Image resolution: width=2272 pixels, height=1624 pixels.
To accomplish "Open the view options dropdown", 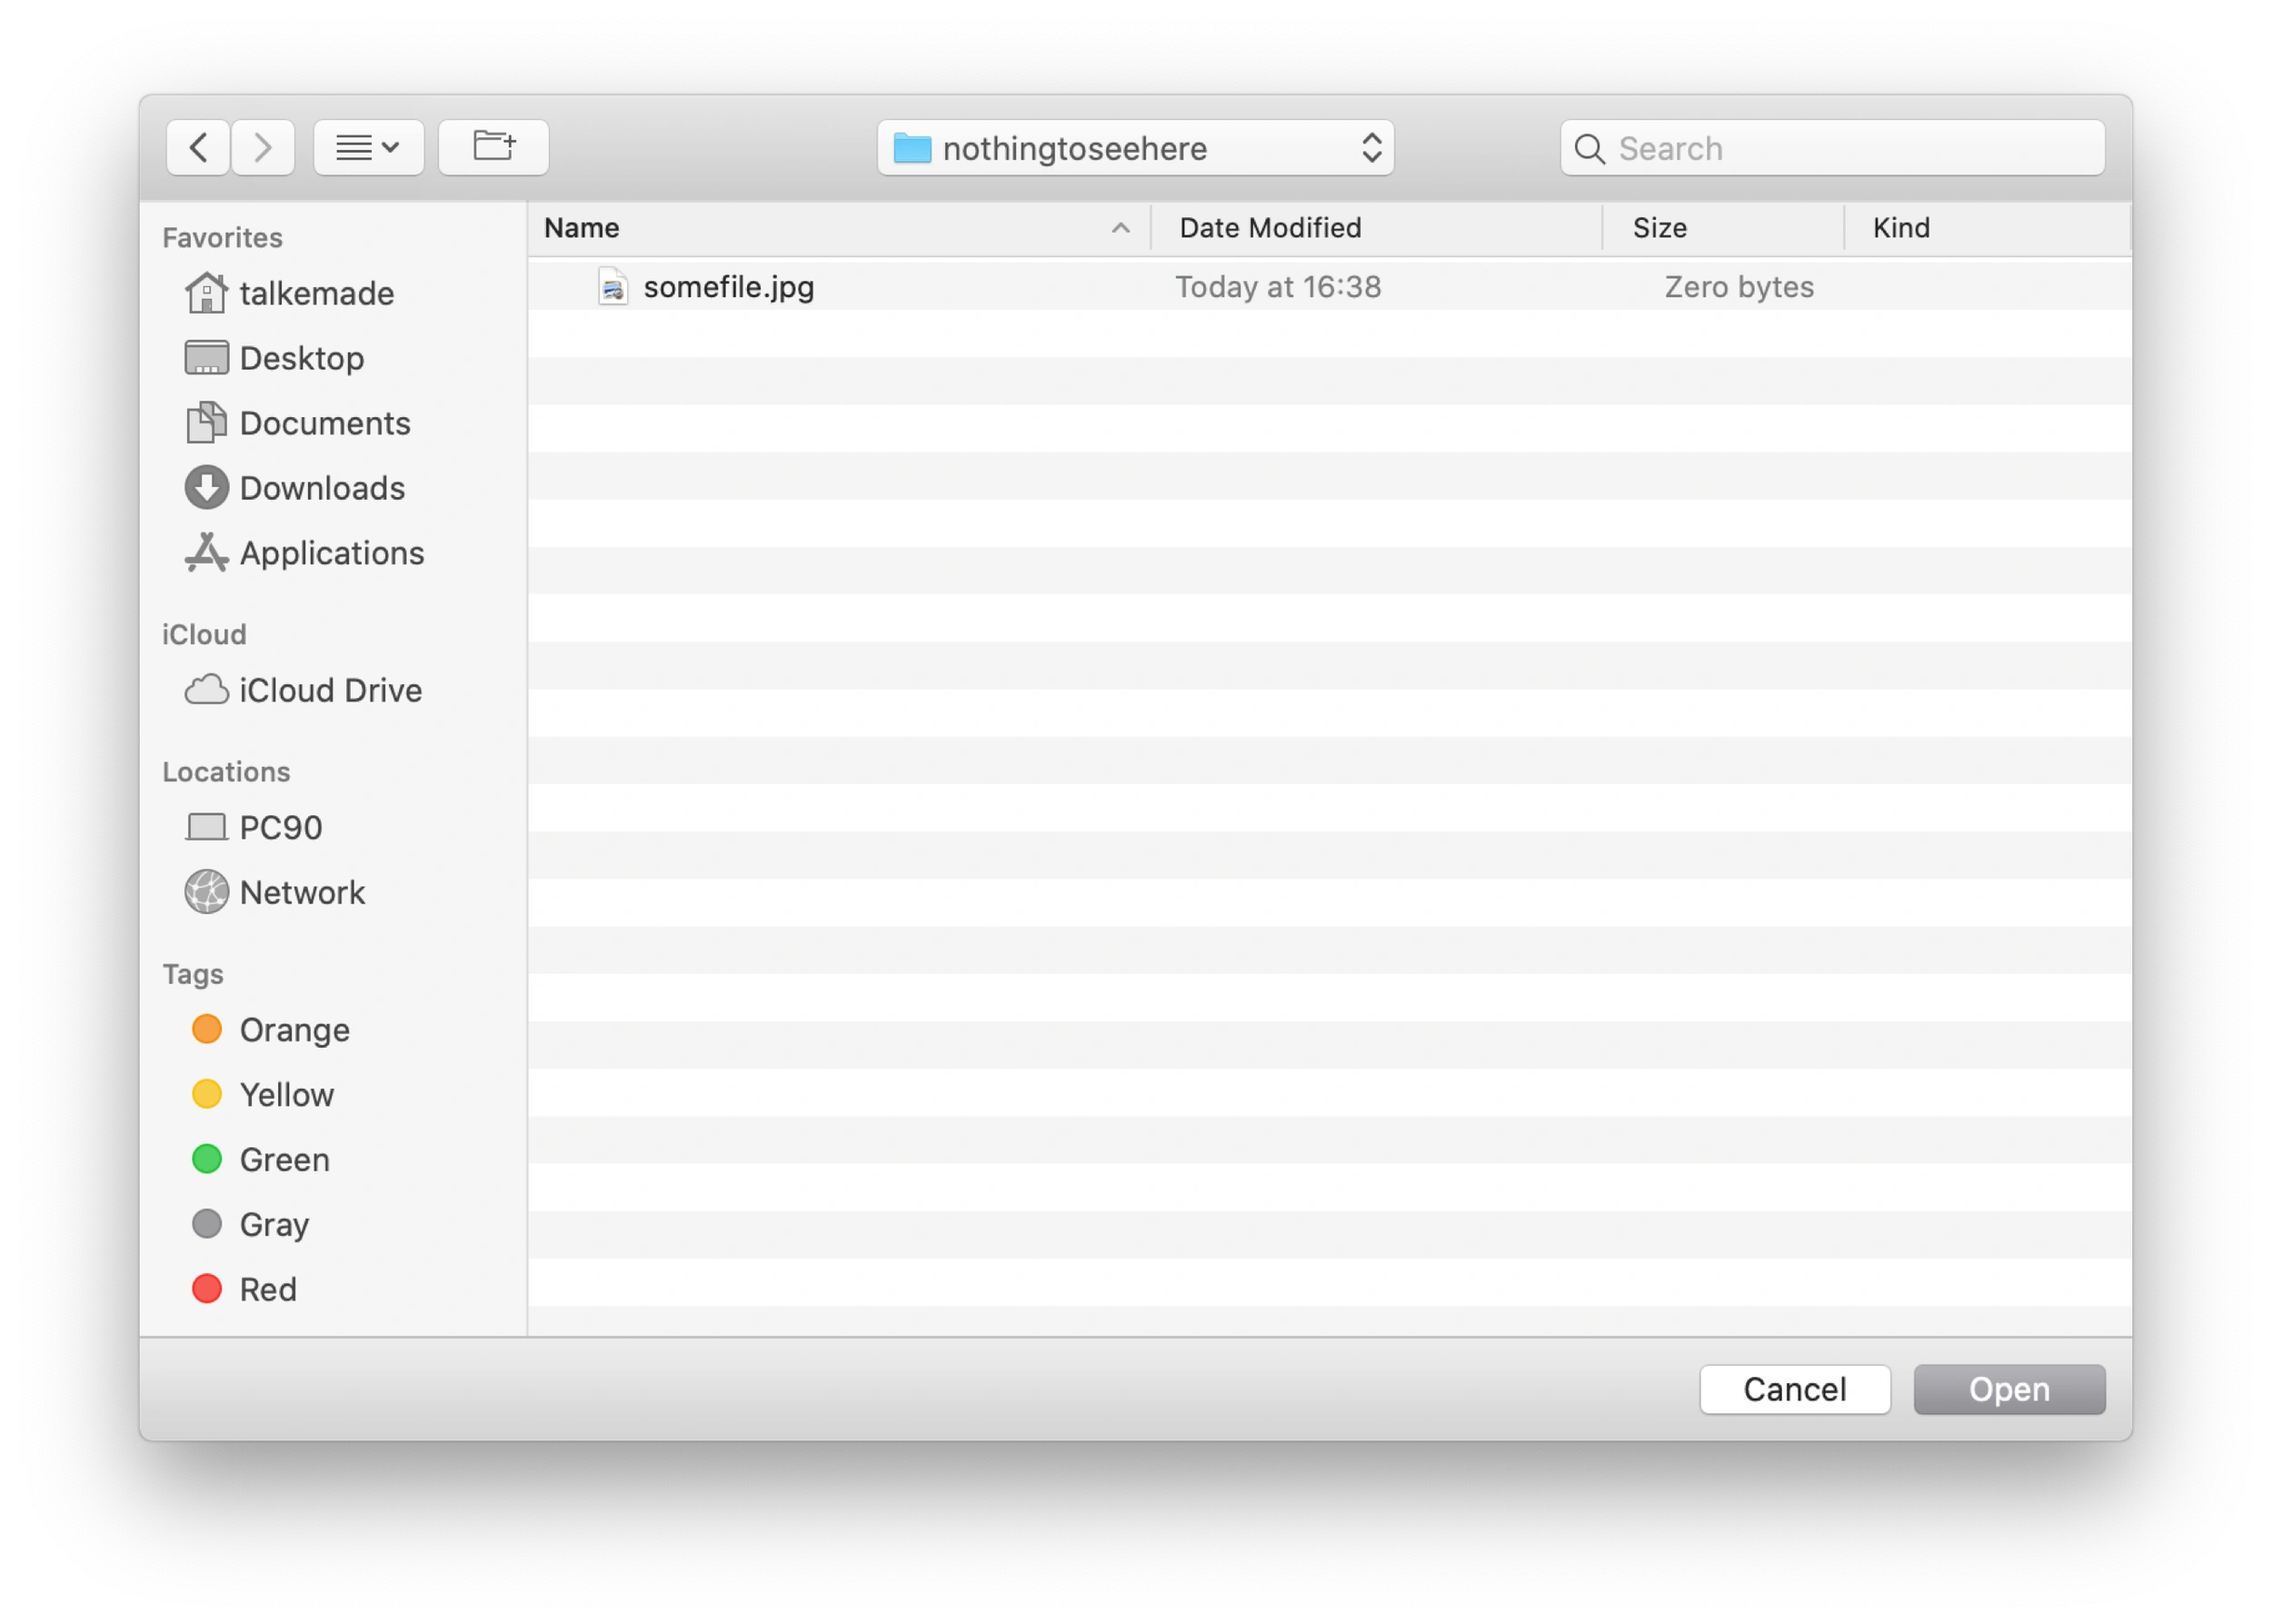I will 368,147.
